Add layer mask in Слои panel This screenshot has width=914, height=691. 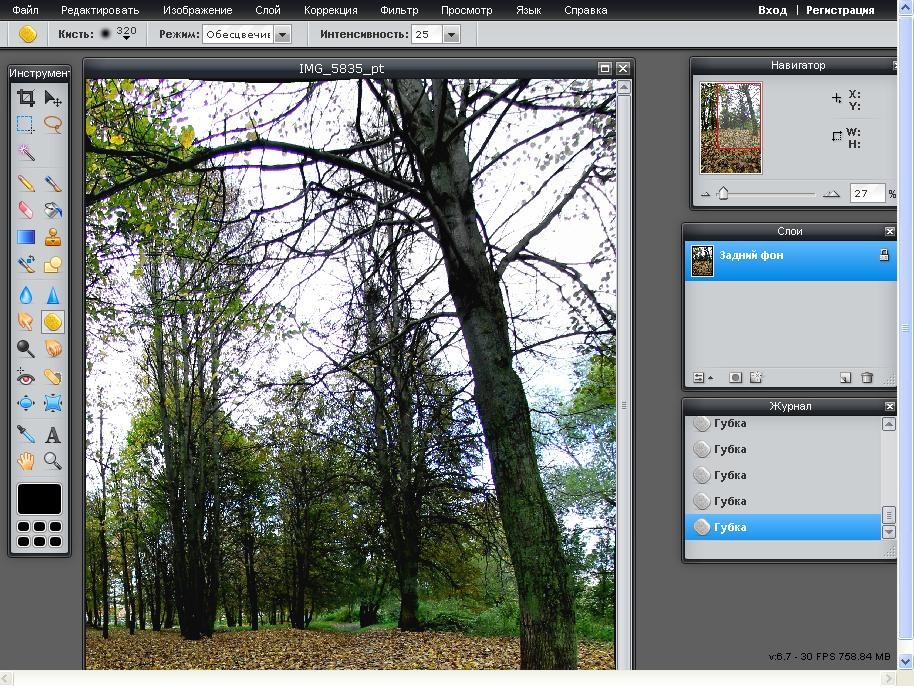pos(736,378)
